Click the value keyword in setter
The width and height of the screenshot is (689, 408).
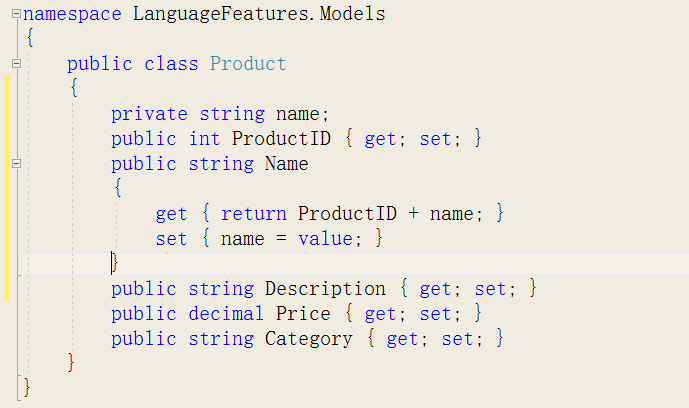[x=325, y=239]
